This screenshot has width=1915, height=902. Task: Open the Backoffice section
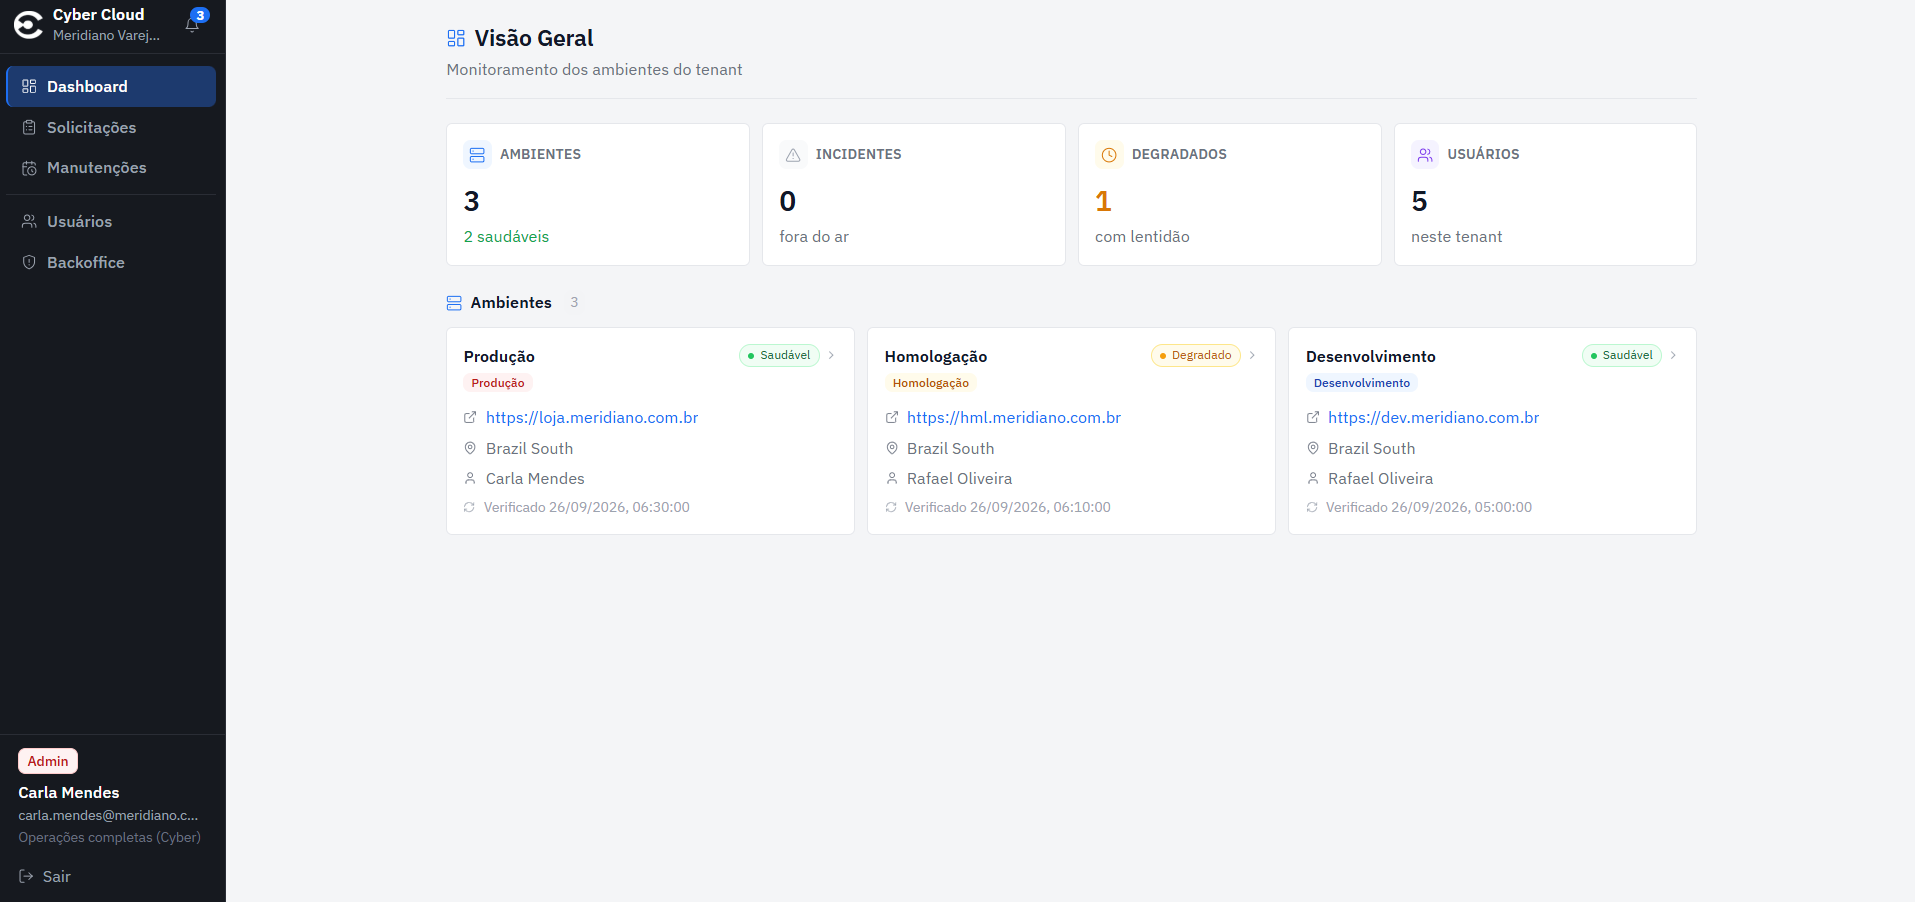pyautogui.click(x=111, y=262)
